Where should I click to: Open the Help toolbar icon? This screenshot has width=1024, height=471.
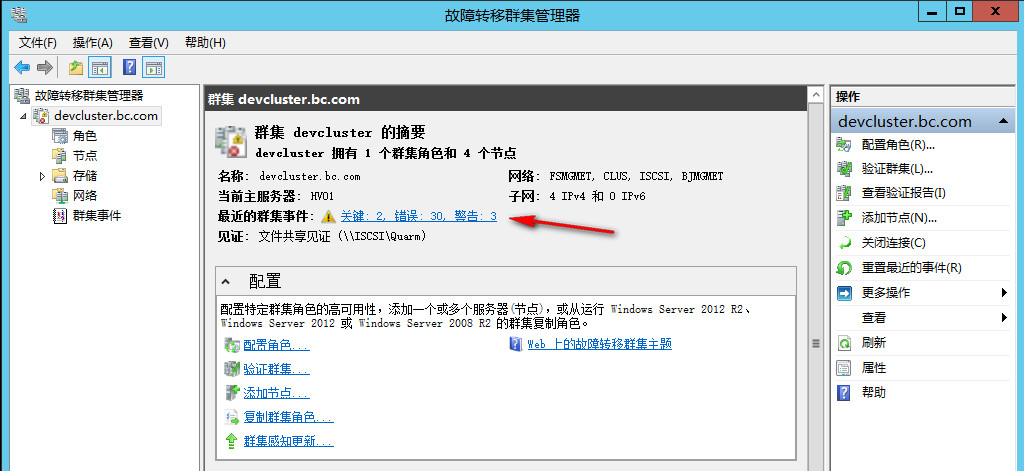pyautogui.click(x=130, y=67)
